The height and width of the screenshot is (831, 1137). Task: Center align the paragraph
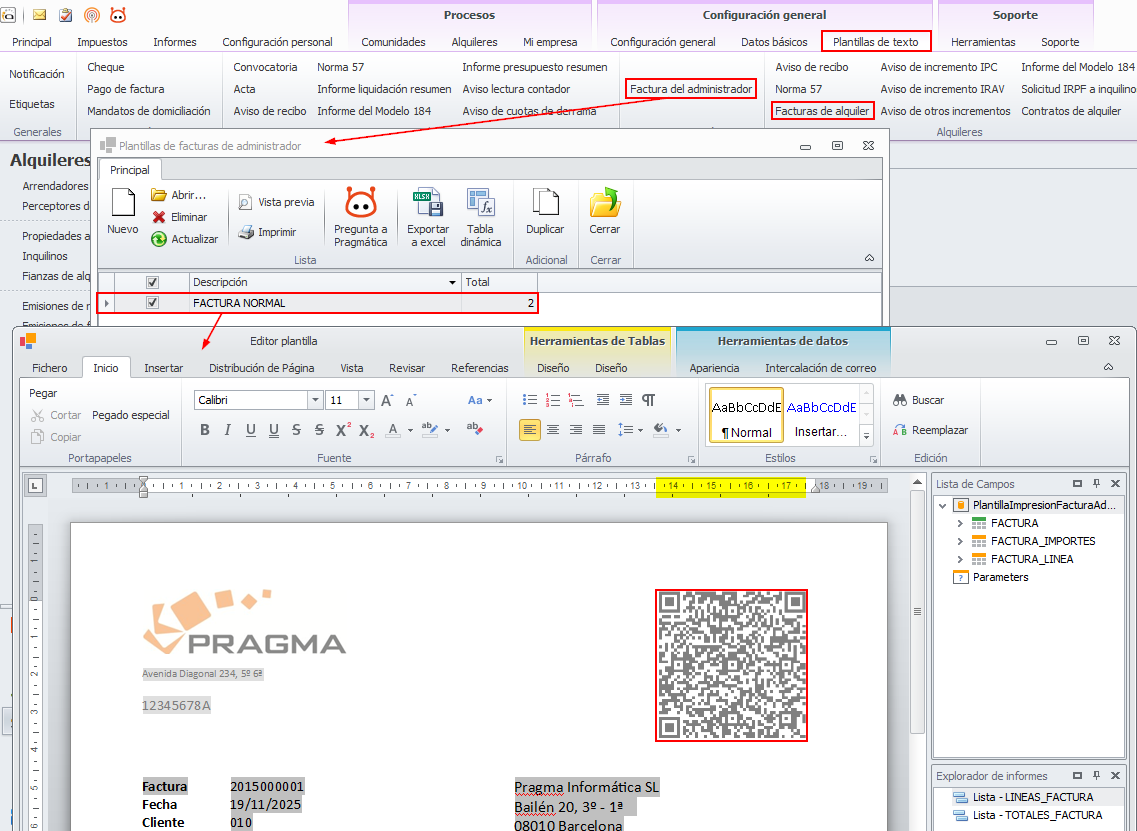click(553, 430)
